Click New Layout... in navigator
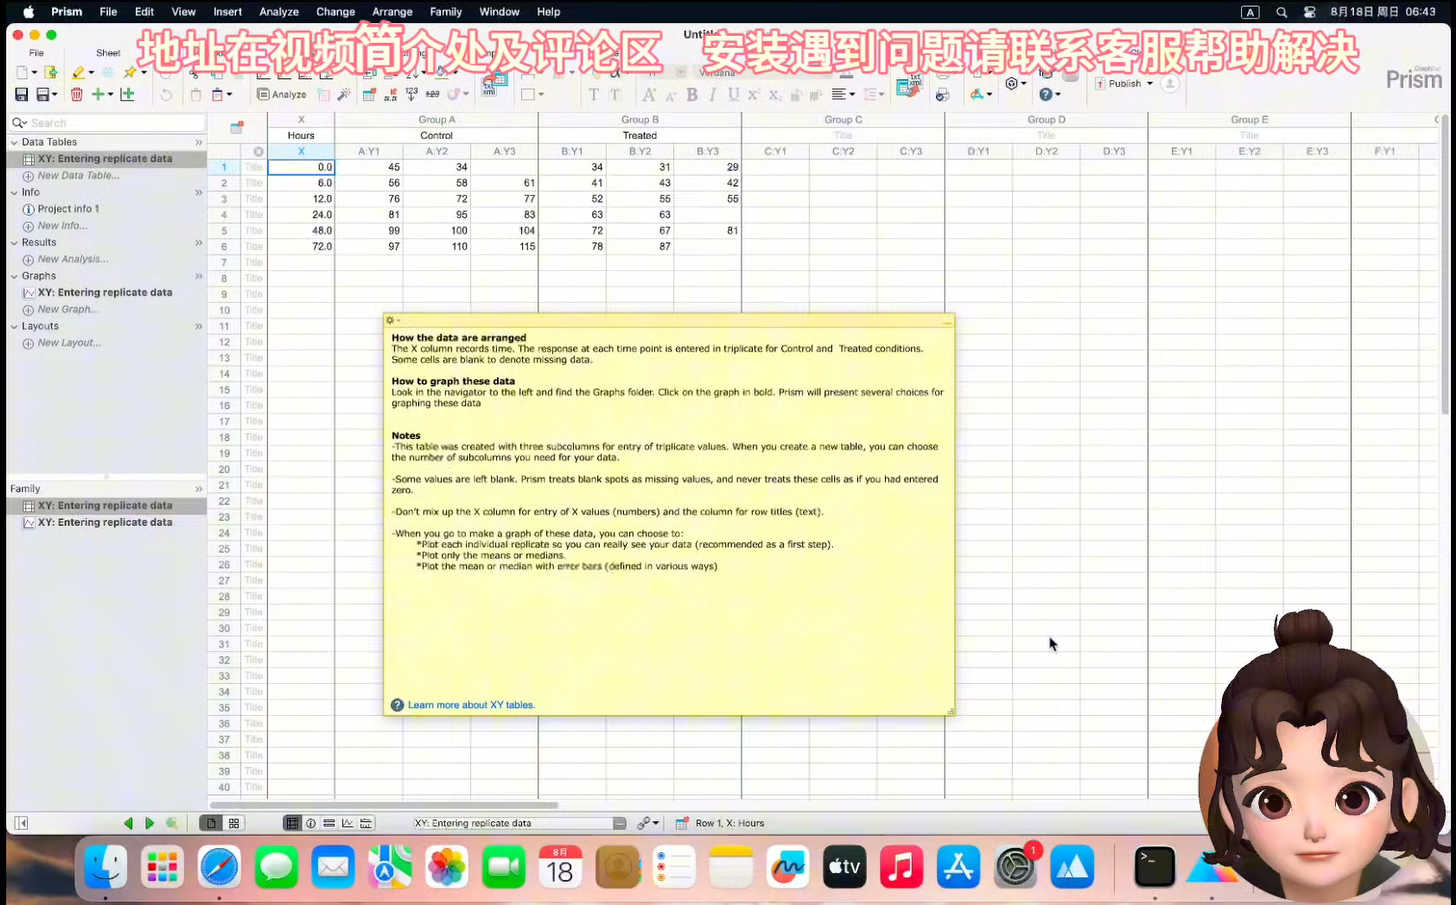 tap(69, 343)
